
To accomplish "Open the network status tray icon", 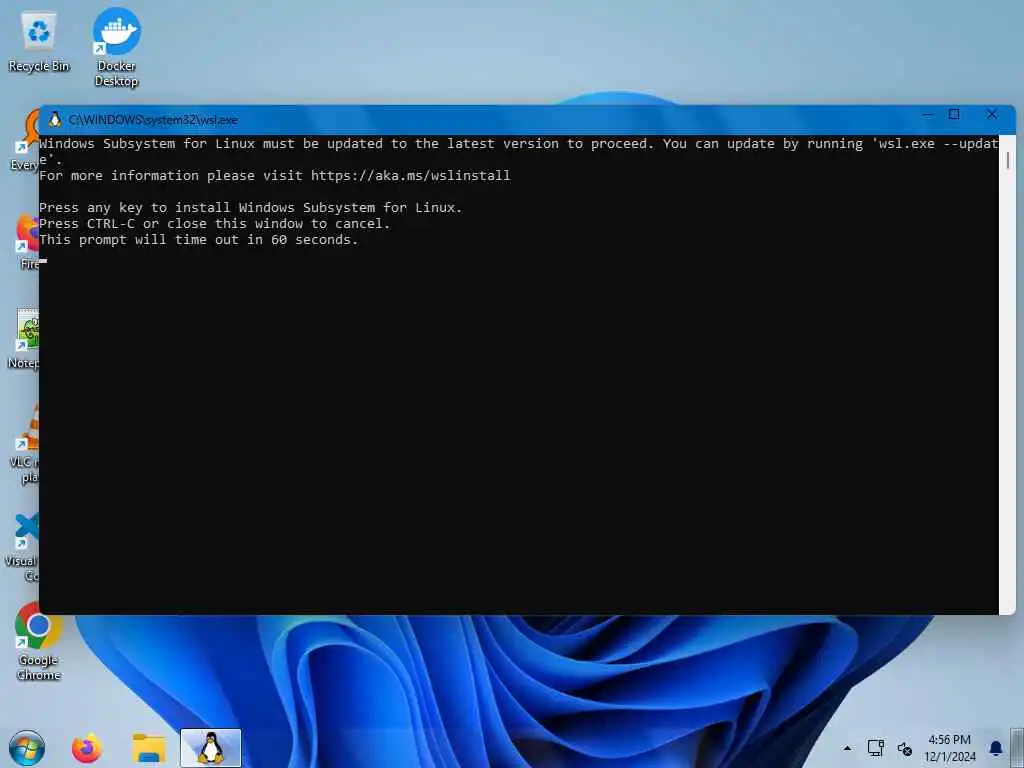I will tap(875, 748).
